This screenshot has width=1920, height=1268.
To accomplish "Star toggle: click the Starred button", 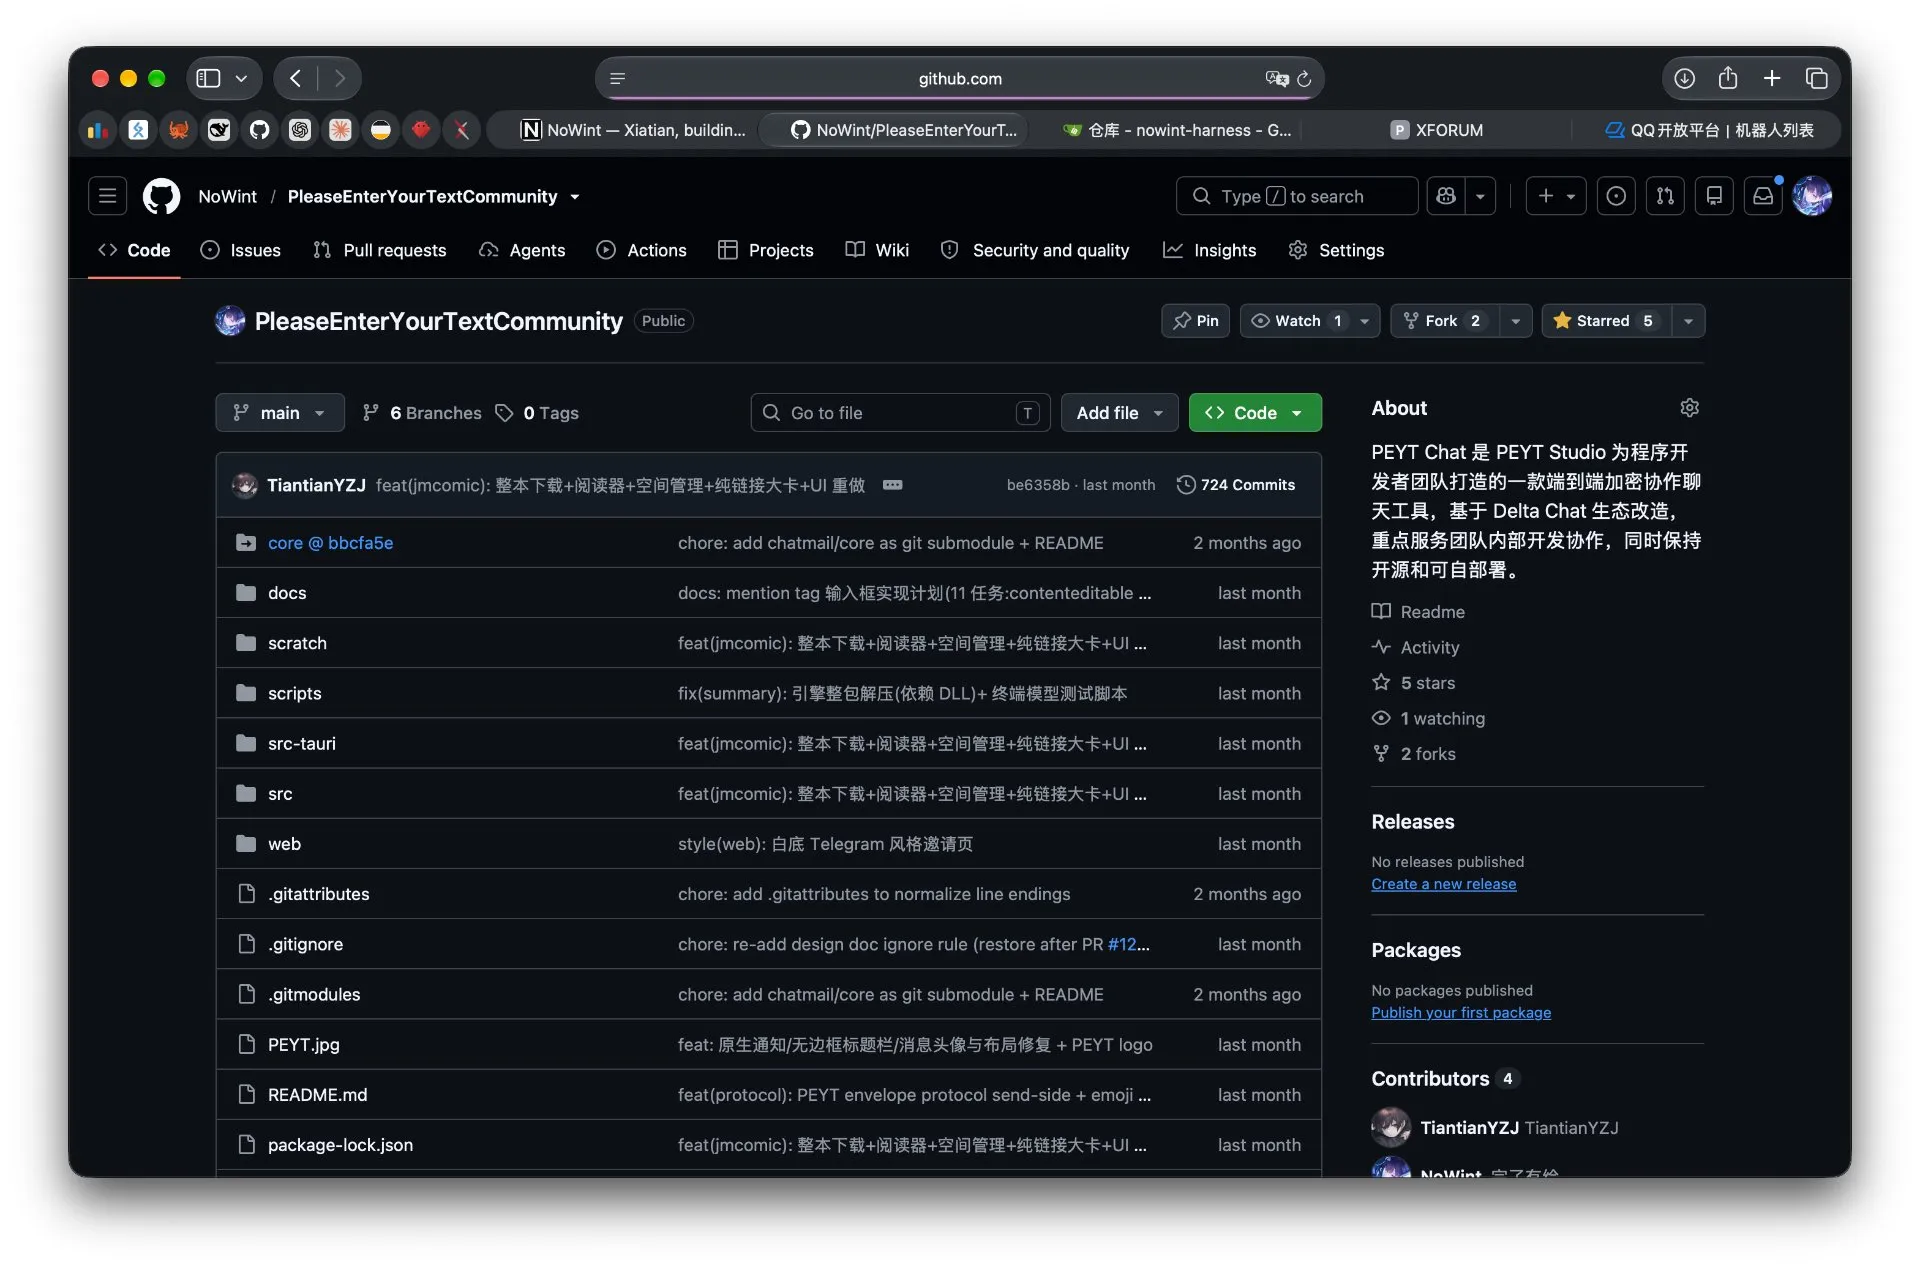I will point(1606,321).
